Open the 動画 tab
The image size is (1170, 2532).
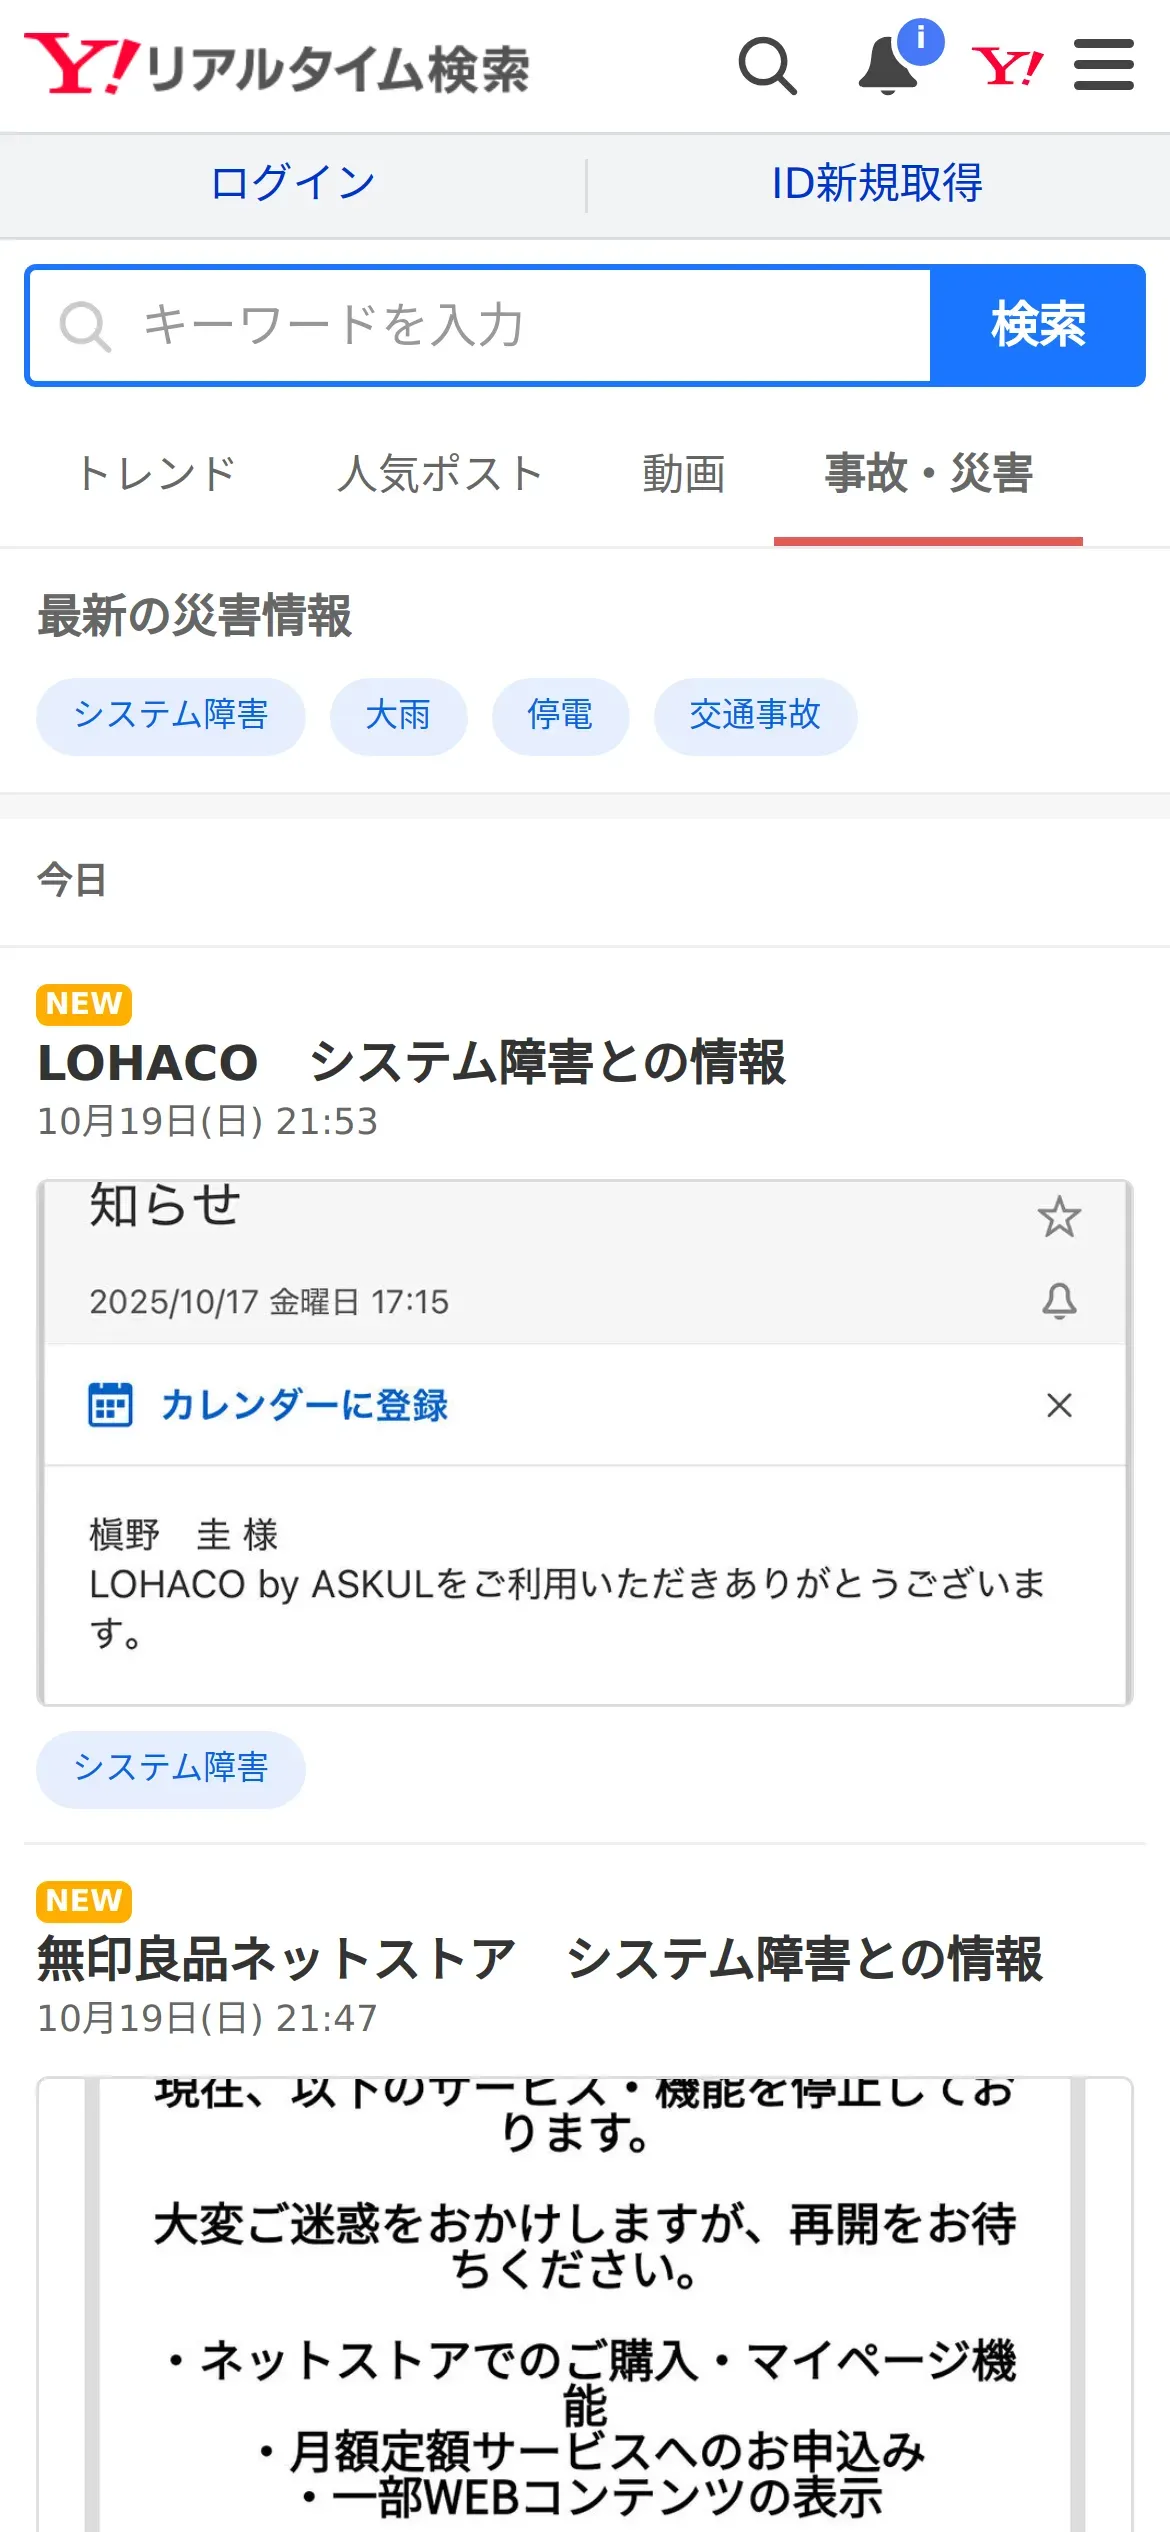point(683,473)
